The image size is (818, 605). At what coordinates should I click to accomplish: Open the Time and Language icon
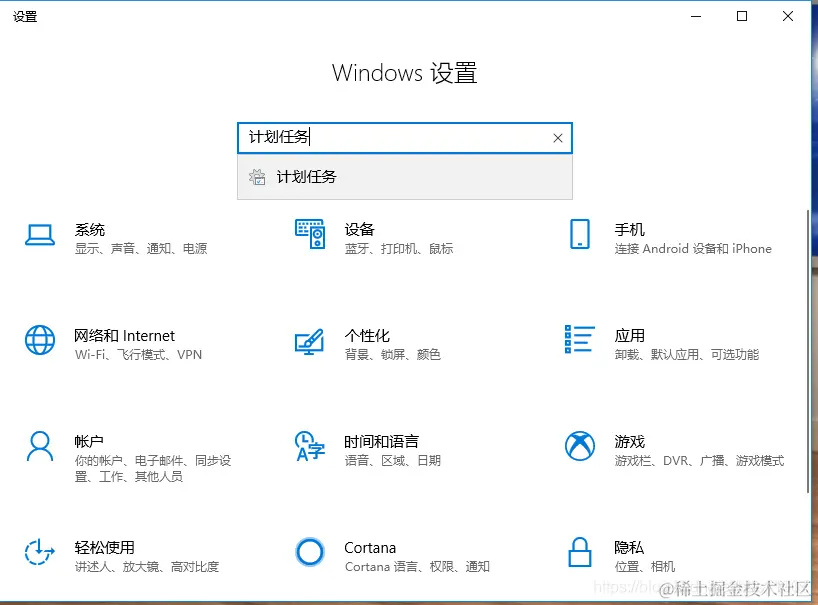[x=310, y=446]
